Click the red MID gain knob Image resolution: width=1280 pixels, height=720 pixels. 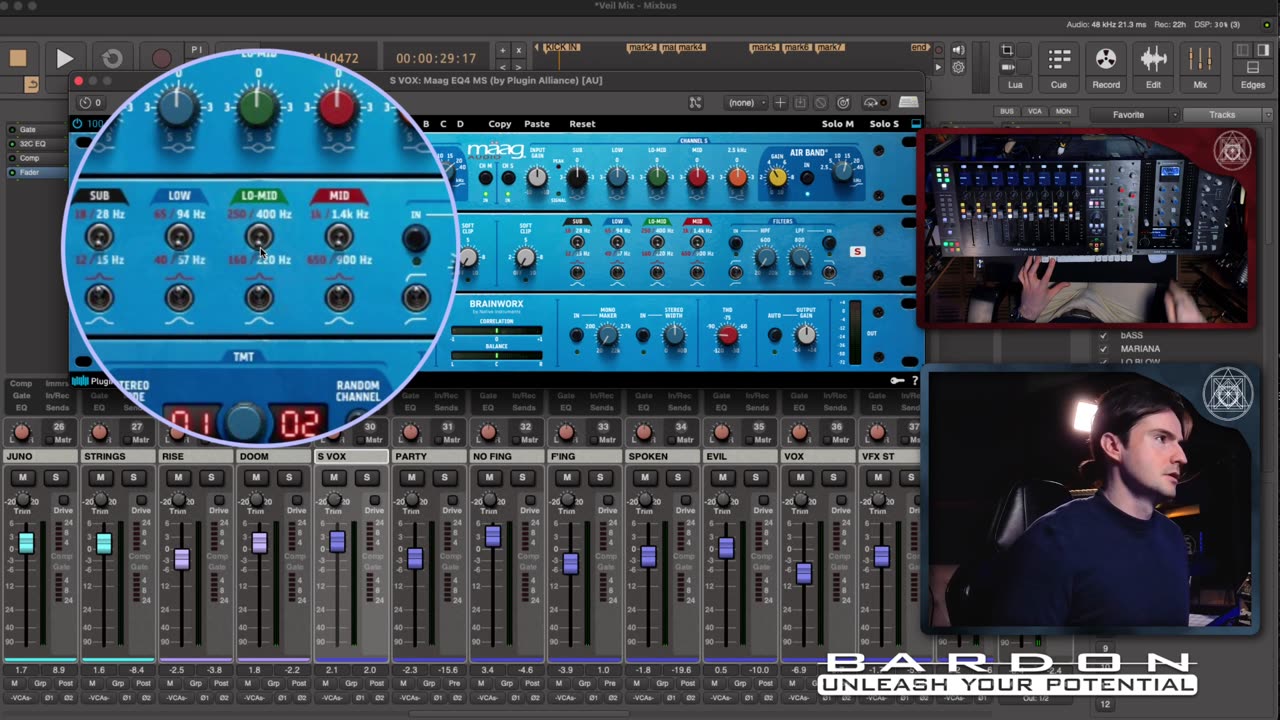coord(697,178)
